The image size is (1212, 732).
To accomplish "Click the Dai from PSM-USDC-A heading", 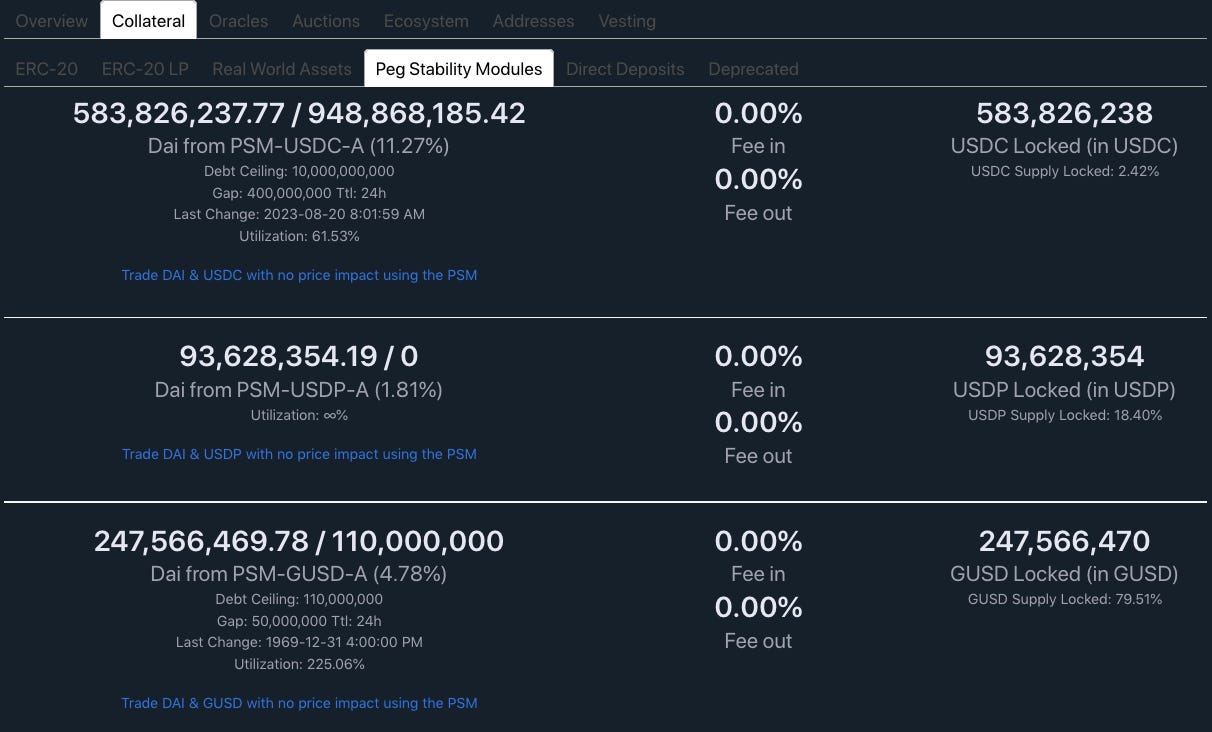I will 299,146.
